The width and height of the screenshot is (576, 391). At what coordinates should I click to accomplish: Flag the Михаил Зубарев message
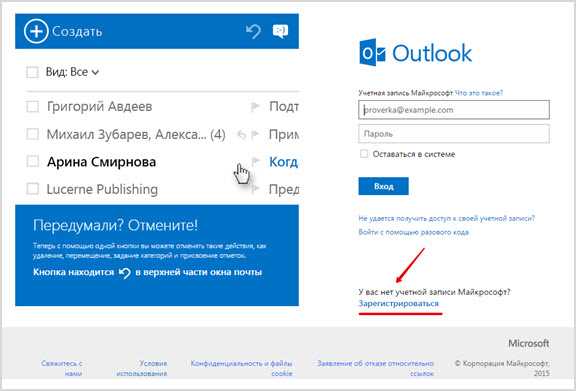(x=255, y=135)
